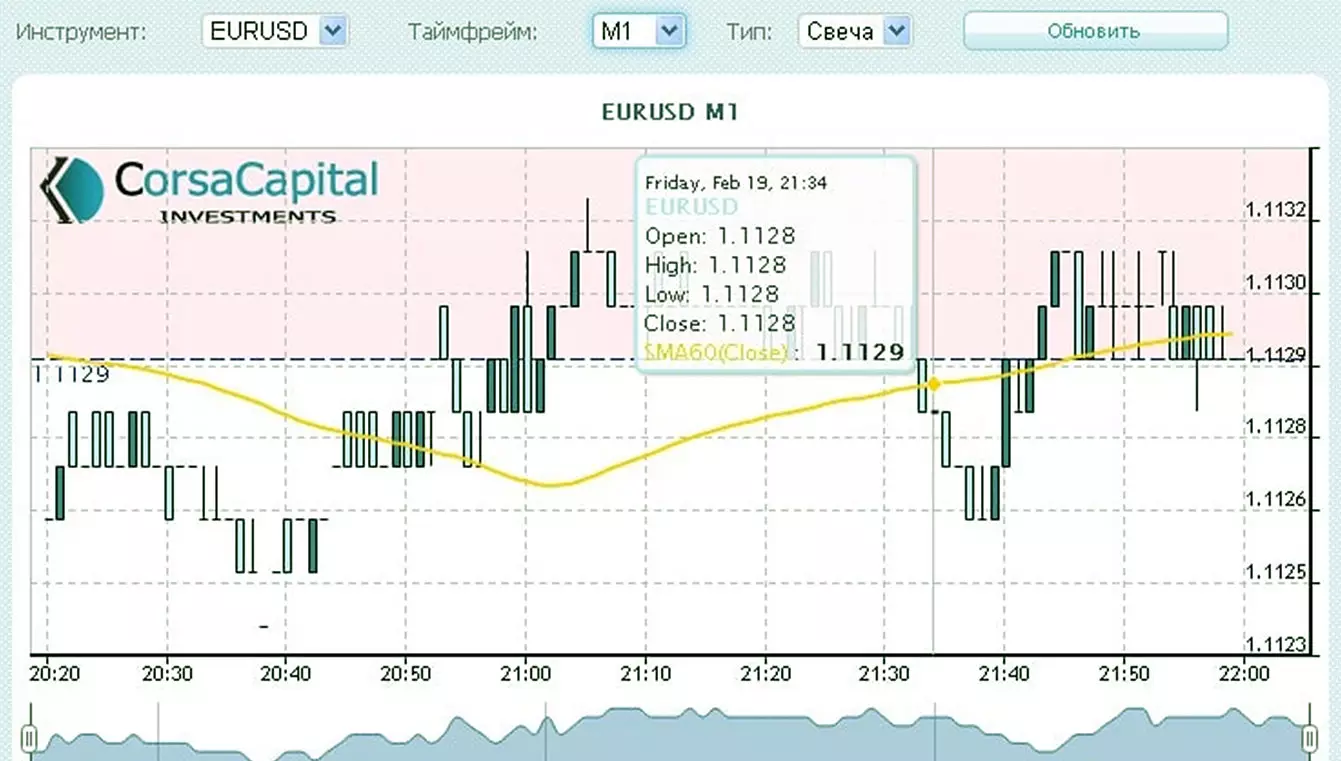Click the 21:50 time axis label
1341x761 pixels.
pos(1124,674)
